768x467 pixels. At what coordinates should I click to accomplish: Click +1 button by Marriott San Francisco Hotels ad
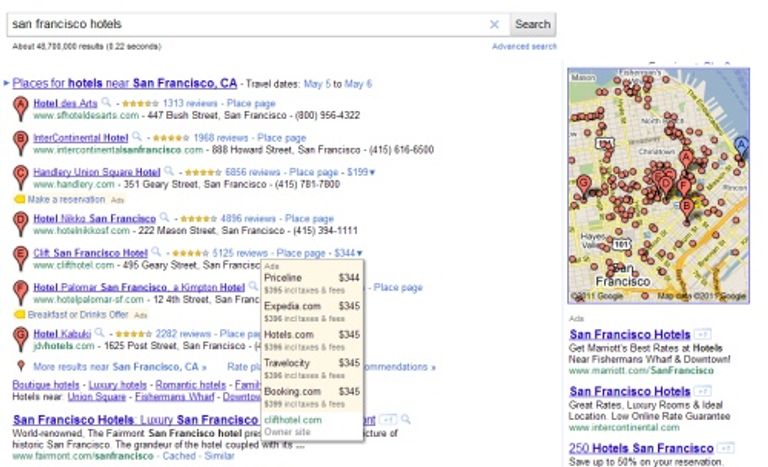[703, 334]
